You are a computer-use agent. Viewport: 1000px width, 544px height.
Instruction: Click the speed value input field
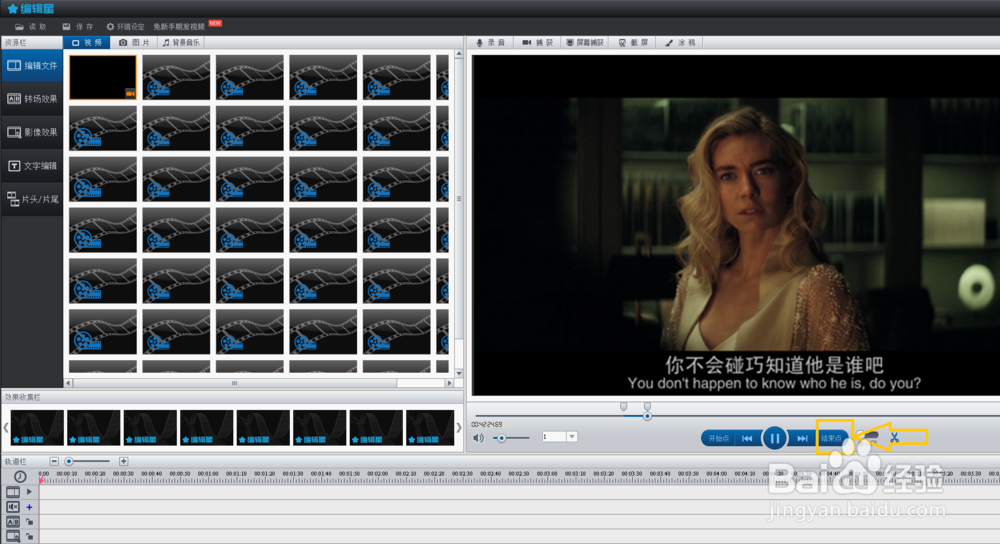tap(554, 437)
